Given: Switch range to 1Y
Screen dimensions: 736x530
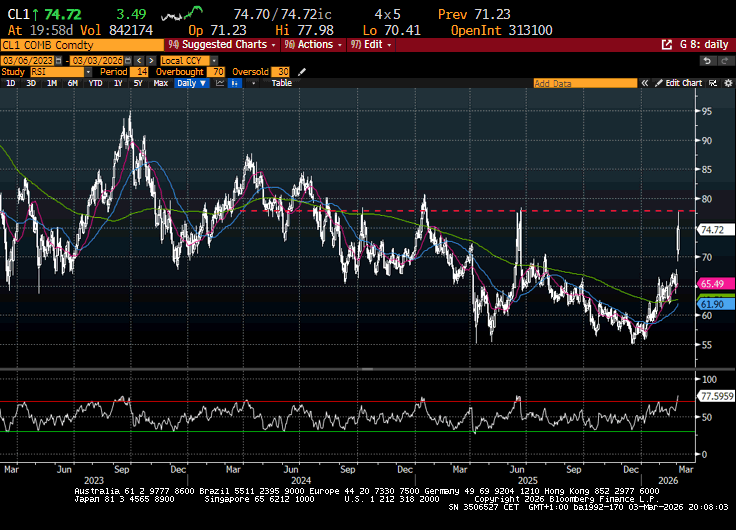Looking at the screenshot, I should [119, 83].
